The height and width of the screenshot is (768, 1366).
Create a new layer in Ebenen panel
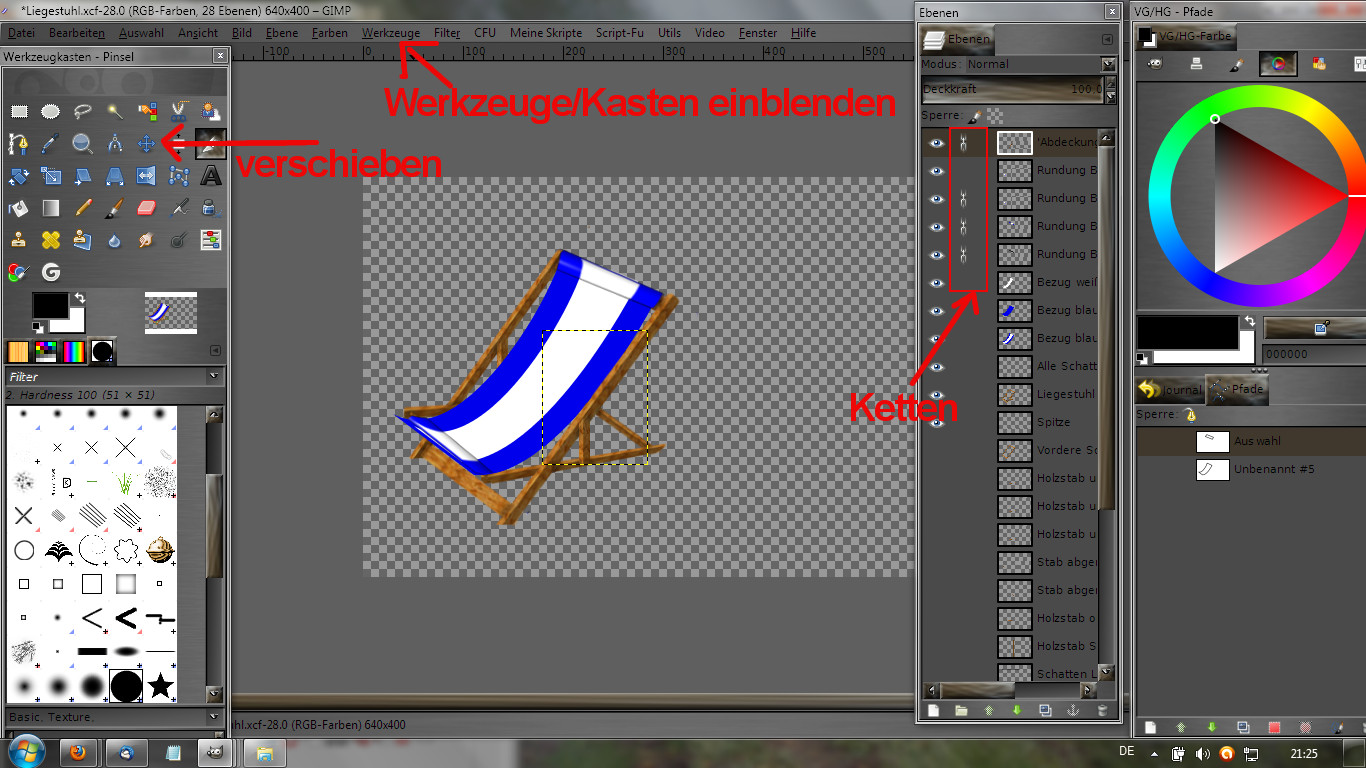[933, 711]
